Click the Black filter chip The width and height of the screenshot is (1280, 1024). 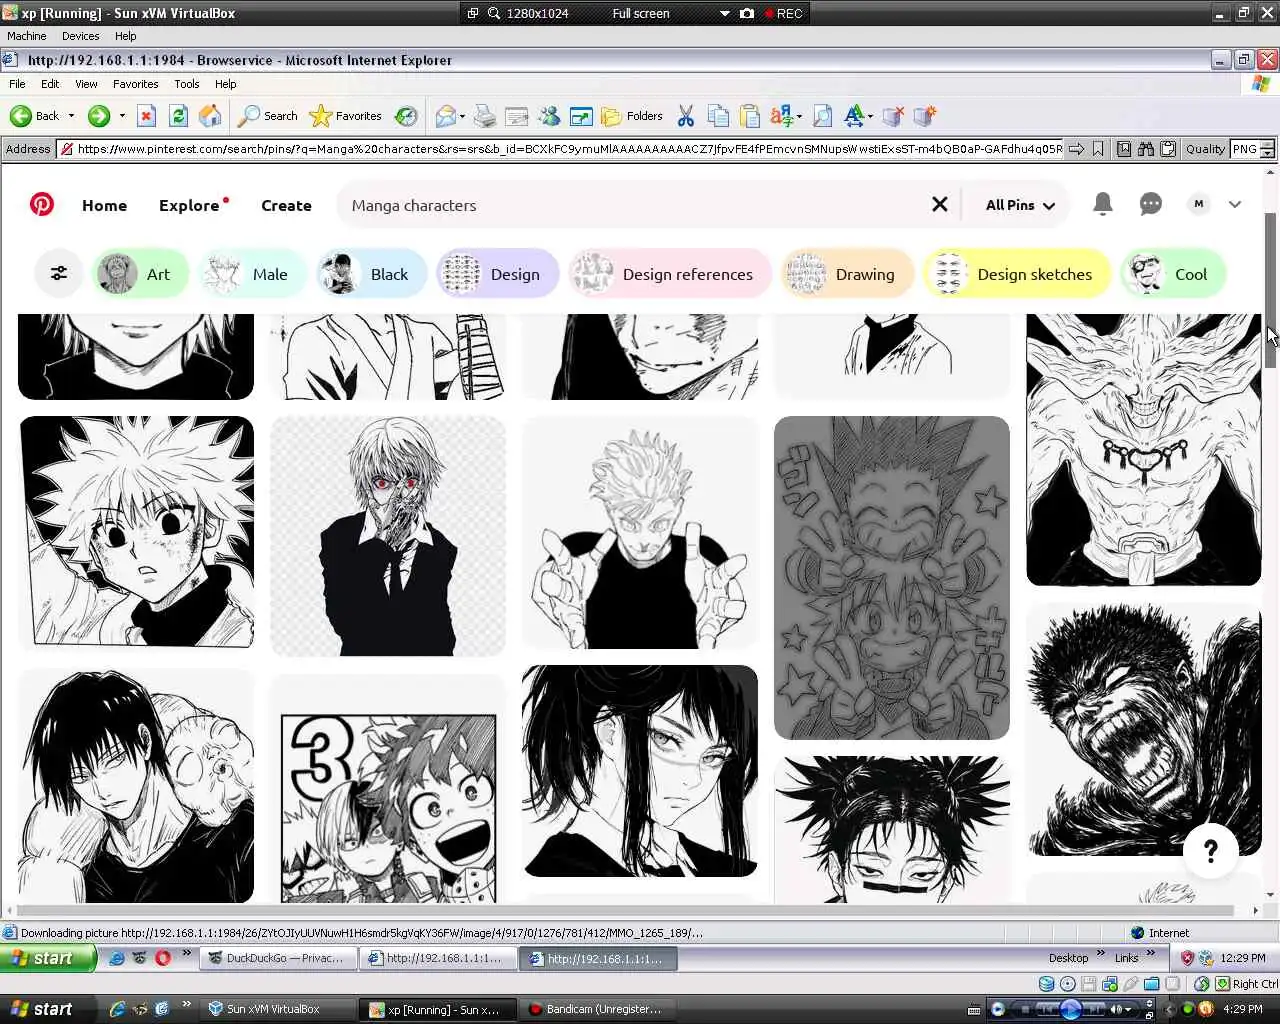pos(371,274)
